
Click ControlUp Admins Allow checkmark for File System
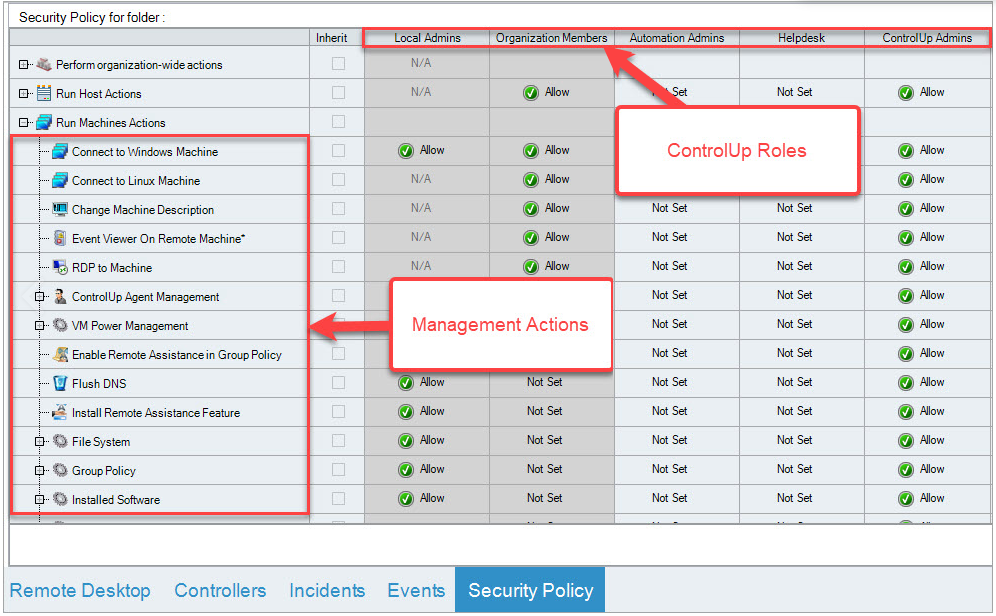[x=906, y=441]
